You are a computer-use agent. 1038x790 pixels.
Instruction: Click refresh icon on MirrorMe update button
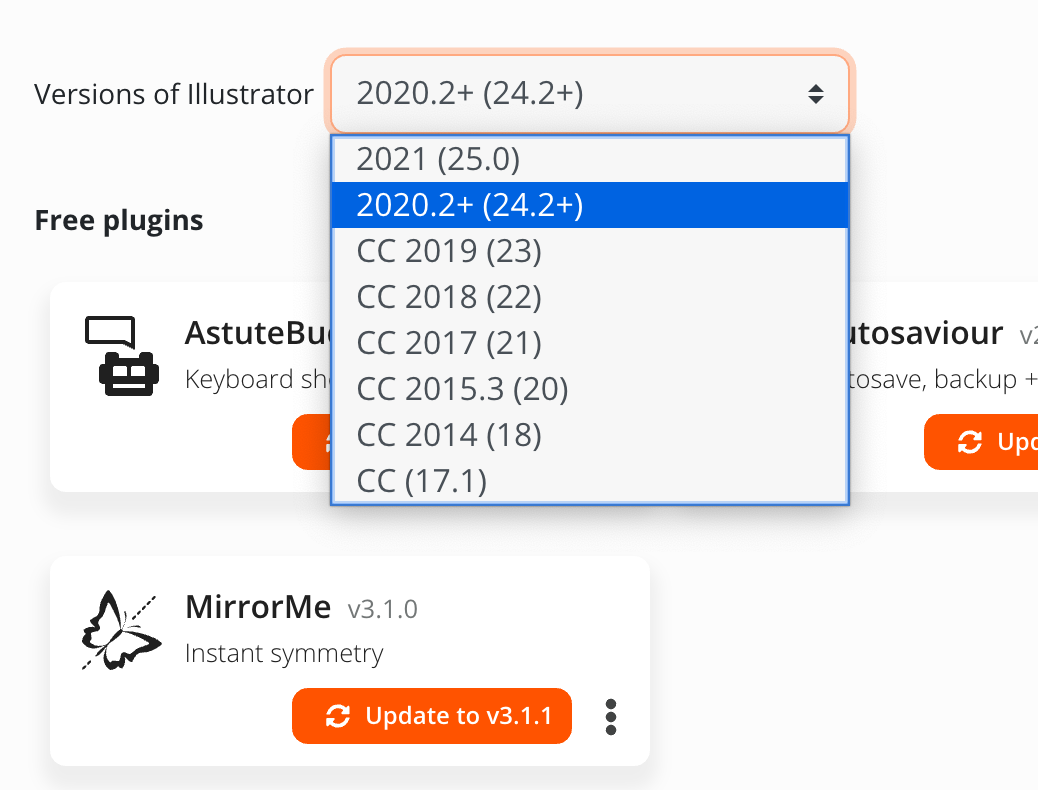338,716
